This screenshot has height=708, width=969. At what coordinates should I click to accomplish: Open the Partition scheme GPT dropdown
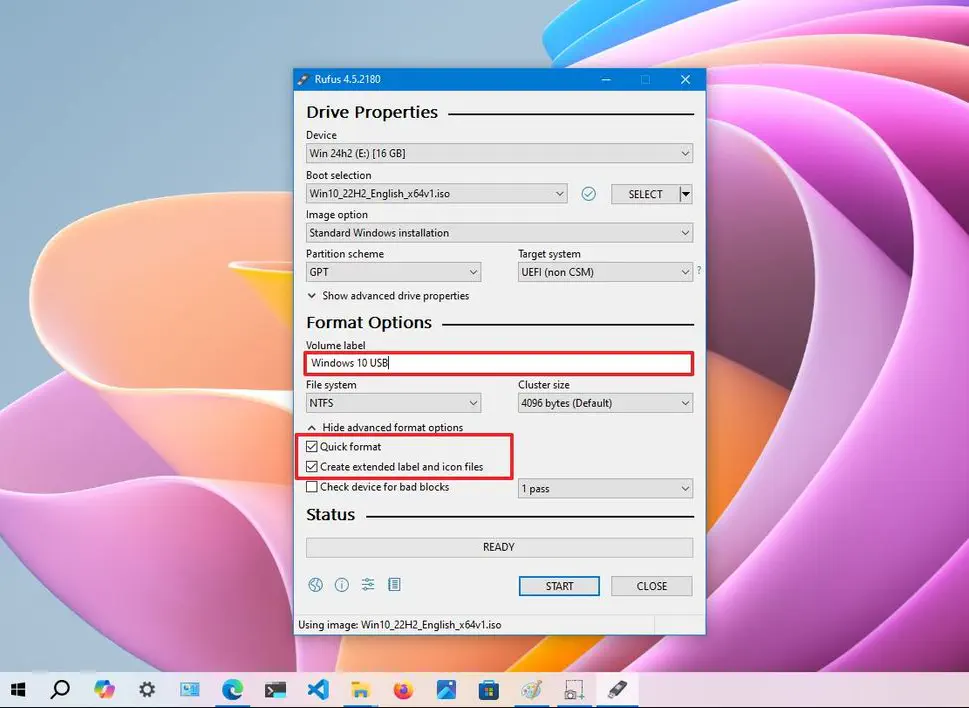[393, 272]
